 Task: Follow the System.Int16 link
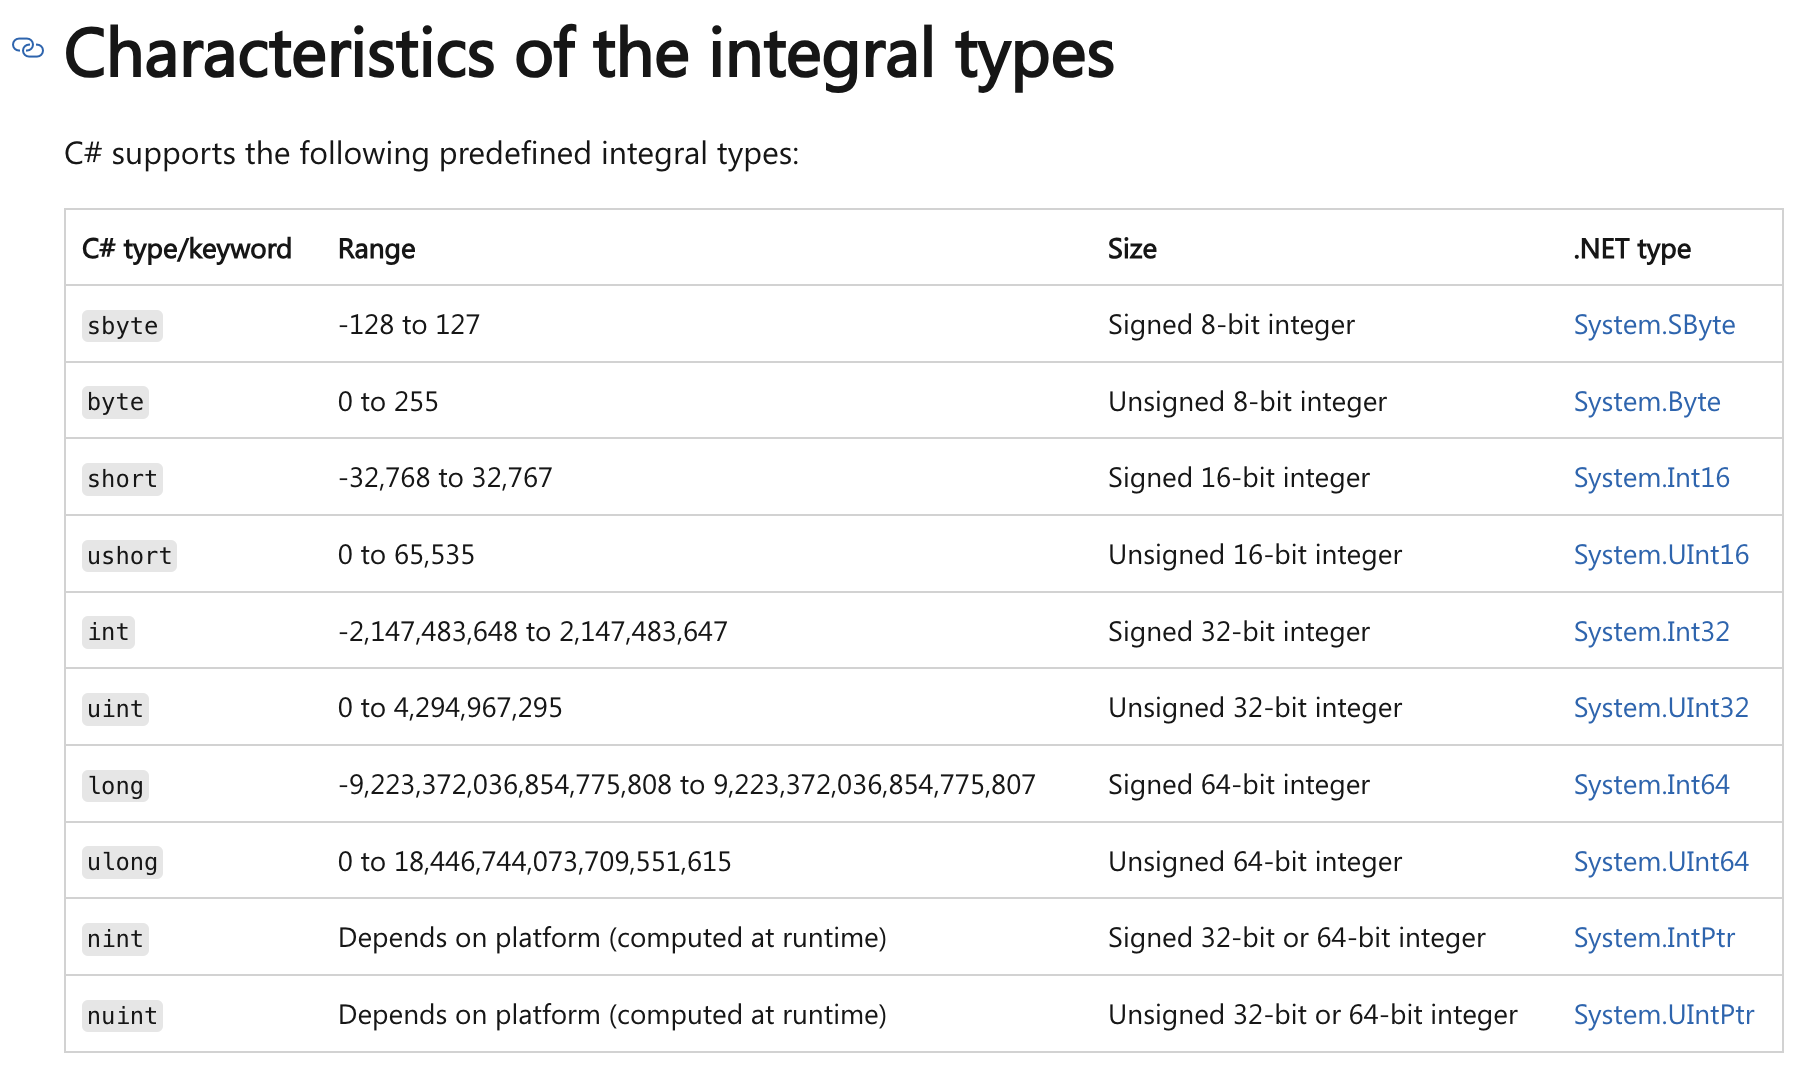(x=1651, y=478)
